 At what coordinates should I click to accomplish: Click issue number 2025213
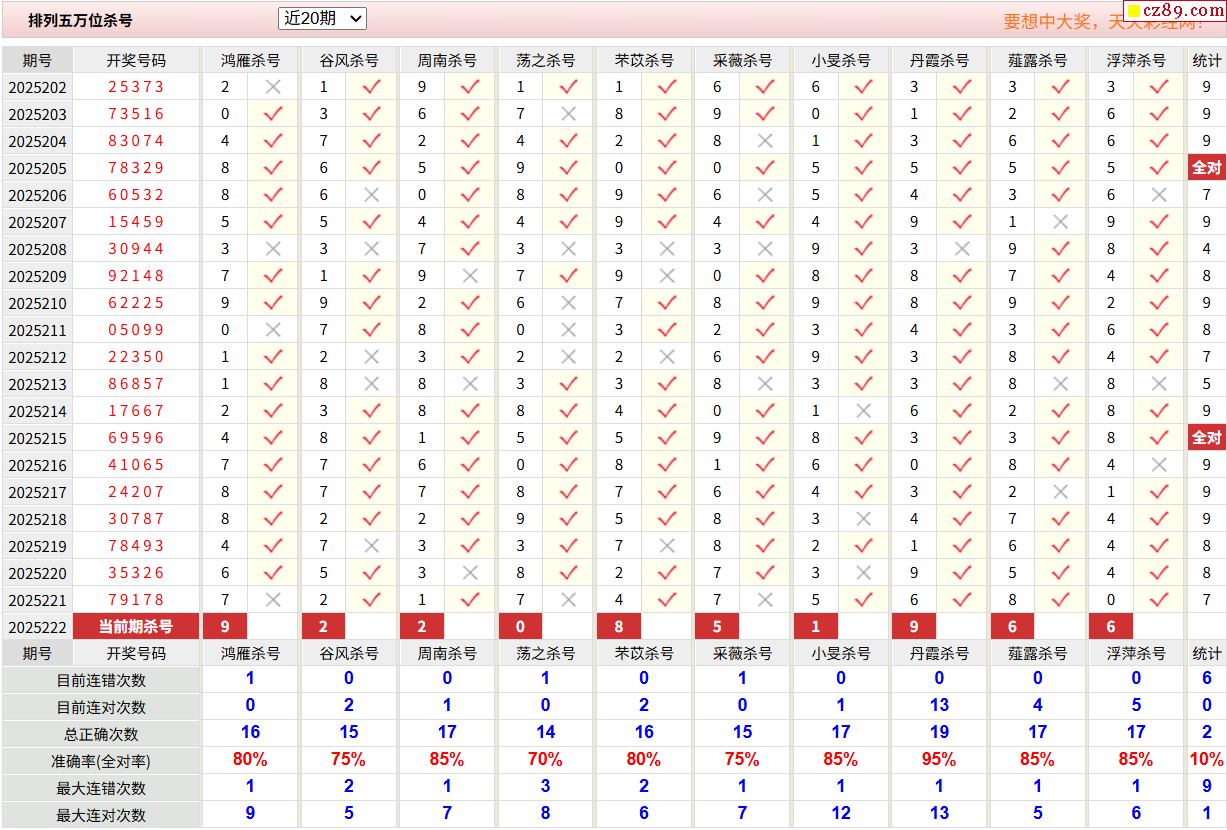pyautogui.click(x=37, y=385)
